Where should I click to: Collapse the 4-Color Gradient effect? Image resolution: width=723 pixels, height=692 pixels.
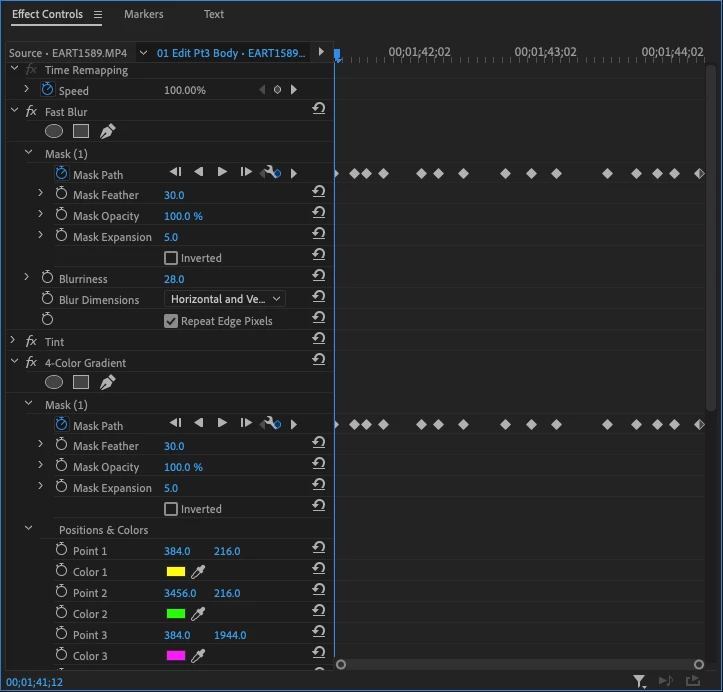14,361
